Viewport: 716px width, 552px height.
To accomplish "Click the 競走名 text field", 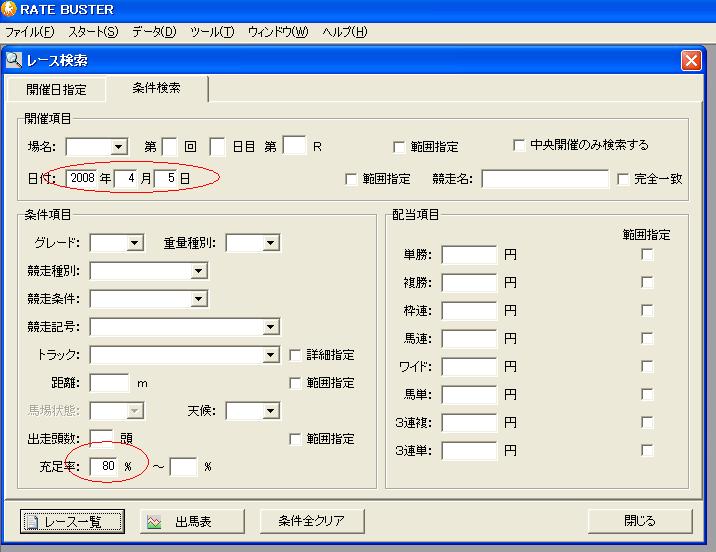I will (545, 179).
